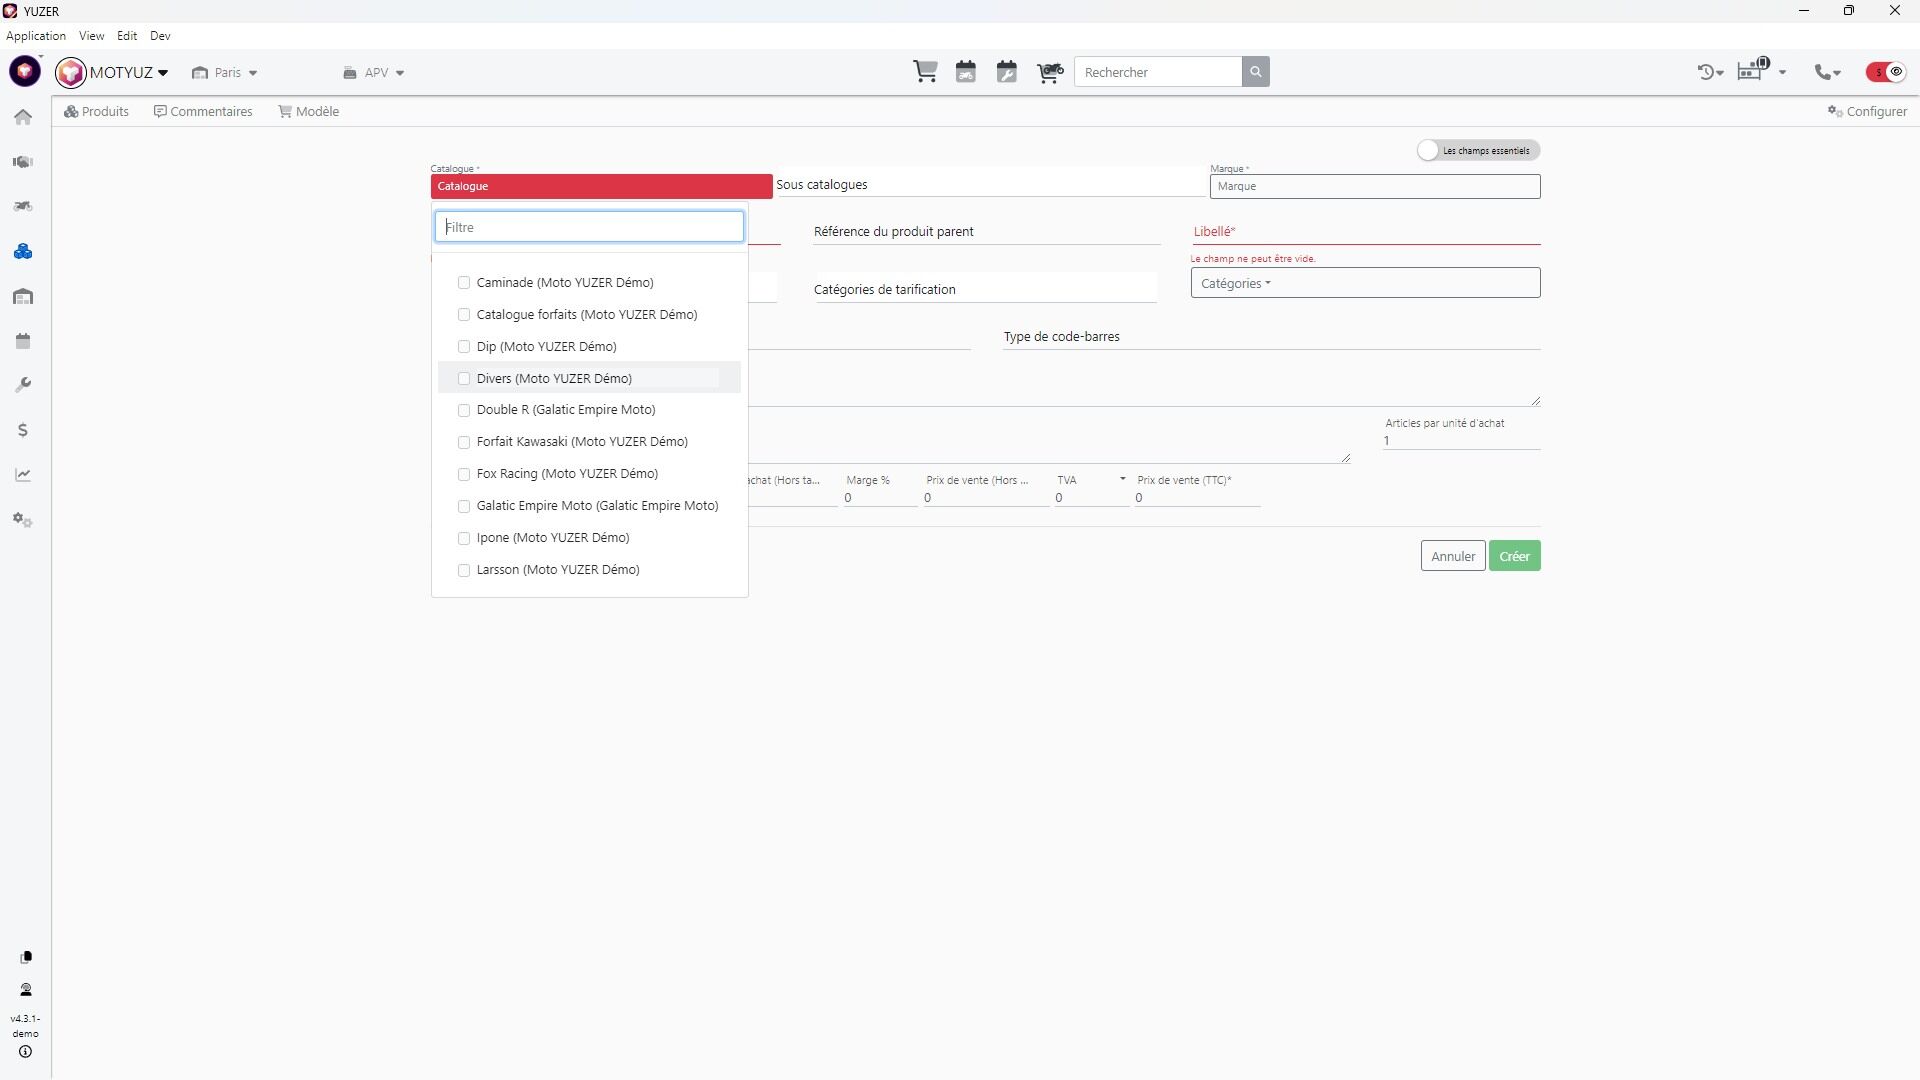Click the search magnifier button
The height and width of the screenshot is (1080, 1920).
click(x=1256, y=72)
